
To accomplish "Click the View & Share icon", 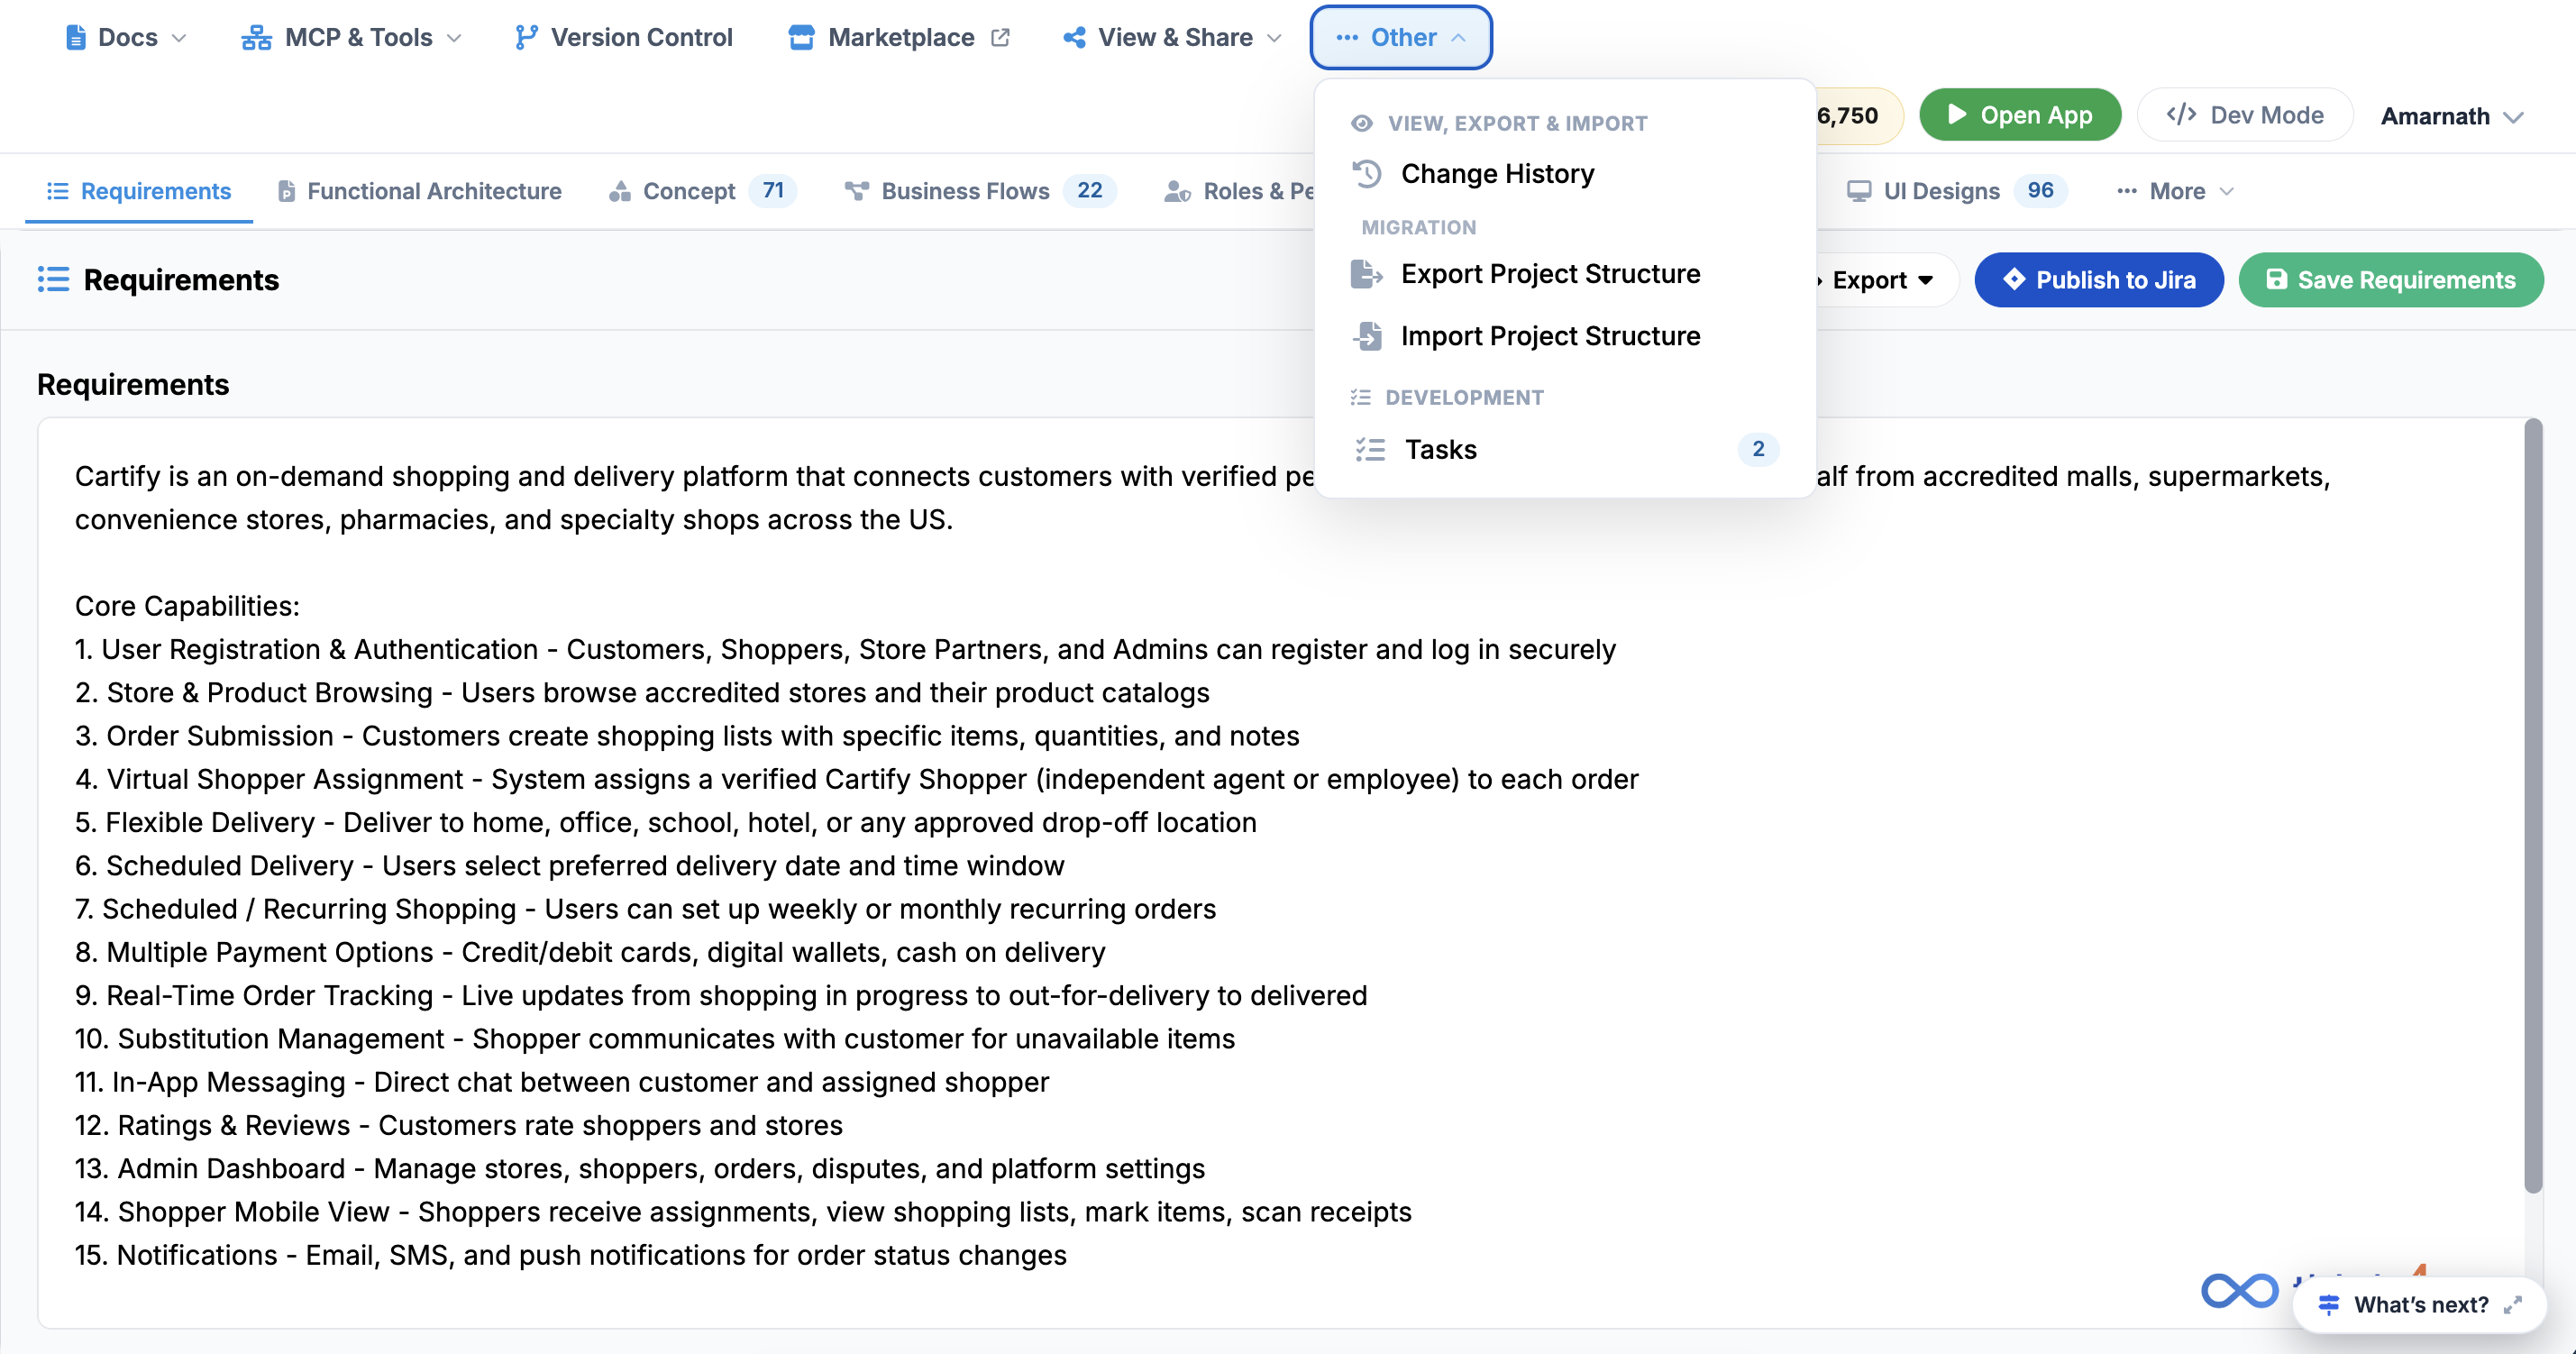I will tap(1074, 37).
